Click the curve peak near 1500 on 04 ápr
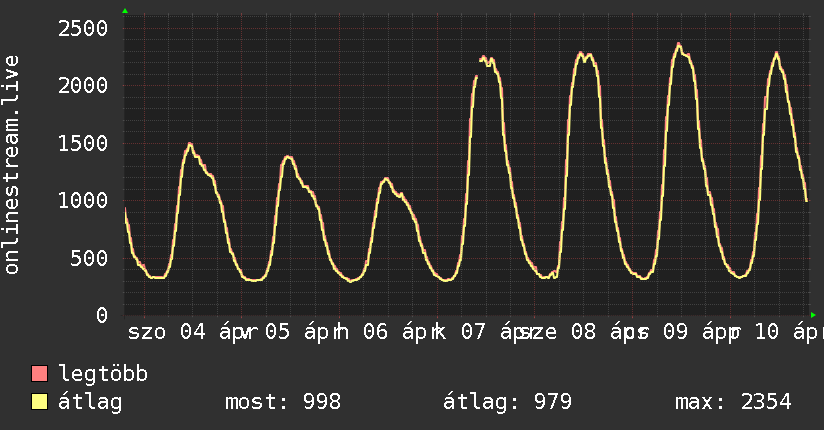This screenshot has height=430, width=824. pos(189,144)
